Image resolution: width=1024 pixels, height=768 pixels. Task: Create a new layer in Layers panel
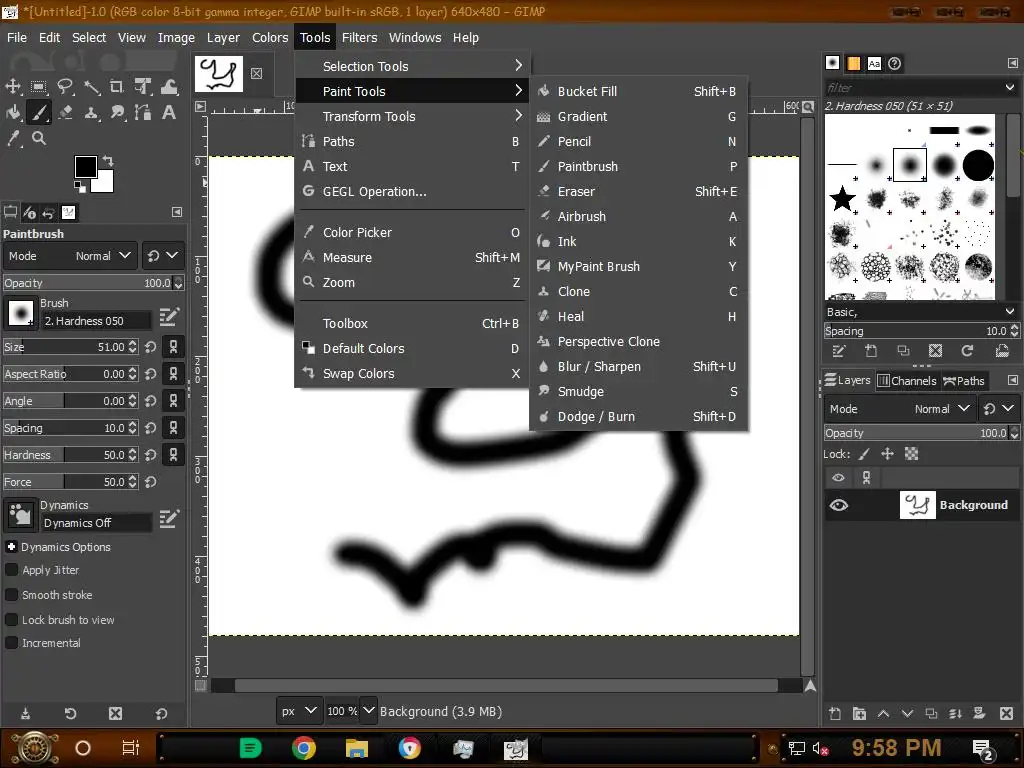[x=835, y=713]
